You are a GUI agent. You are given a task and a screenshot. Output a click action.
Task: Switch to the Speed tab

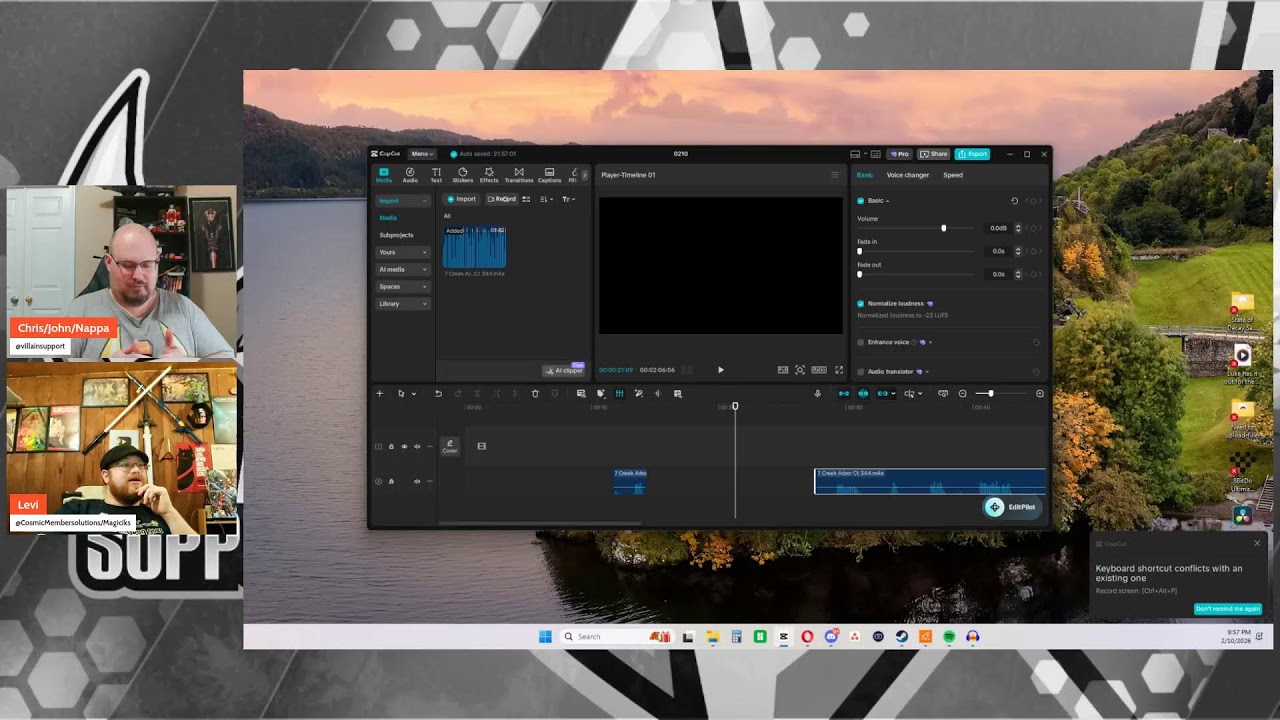953,175
